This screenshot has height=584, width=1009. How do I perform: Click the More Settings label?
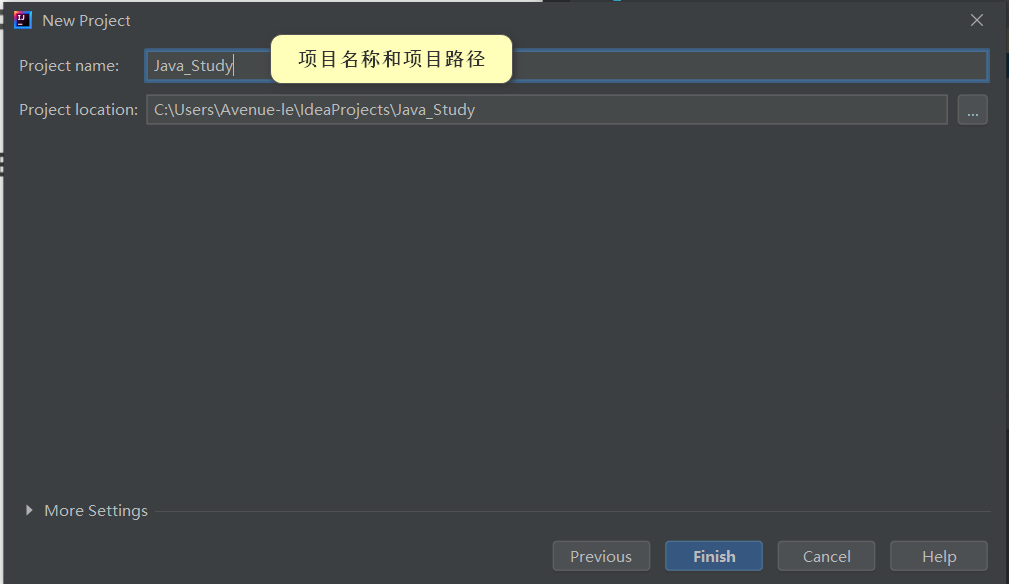[x=96, y=511]
